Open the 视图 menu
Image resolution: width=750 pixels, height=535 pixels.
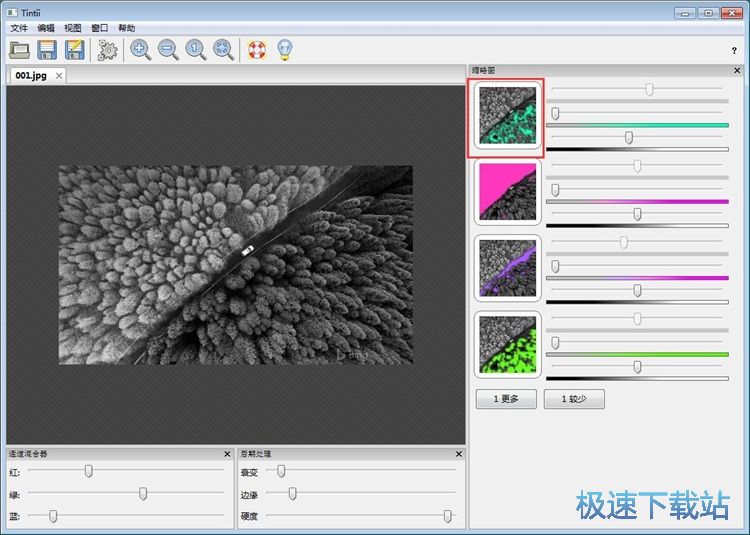point(73,28)
